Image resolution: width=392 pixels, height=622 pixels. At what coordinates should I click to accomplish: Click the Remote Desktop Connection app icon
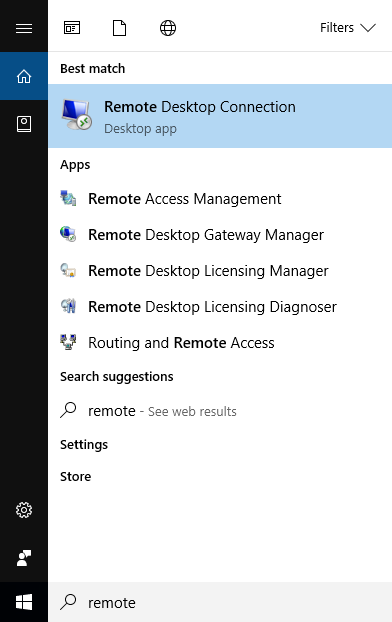(x=77, y=115)
